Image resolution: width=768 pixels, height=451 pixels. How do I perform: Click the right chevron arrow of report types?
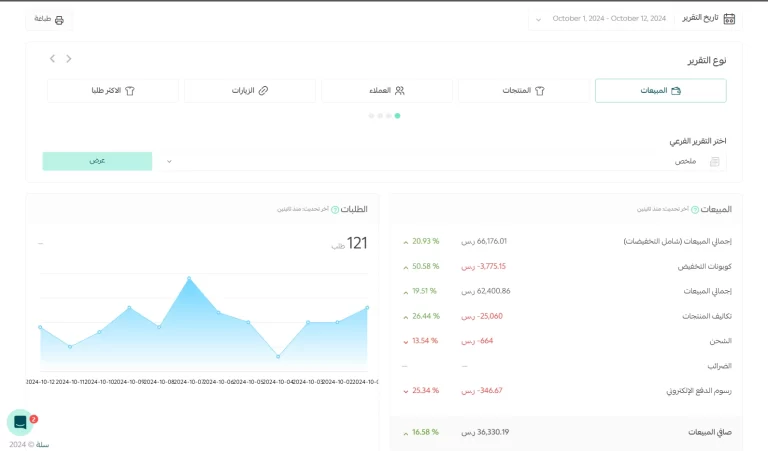click(x=69, y=59)
